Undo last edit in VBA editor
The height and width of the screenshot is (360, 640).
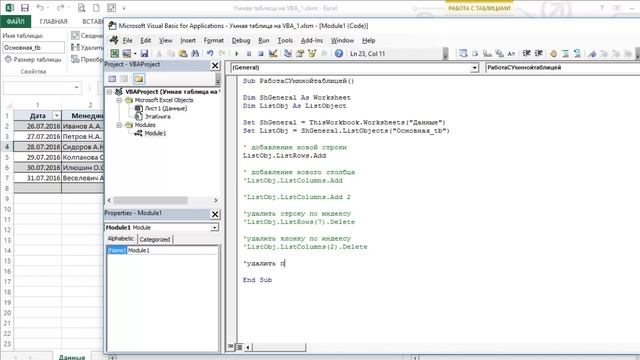210,53
